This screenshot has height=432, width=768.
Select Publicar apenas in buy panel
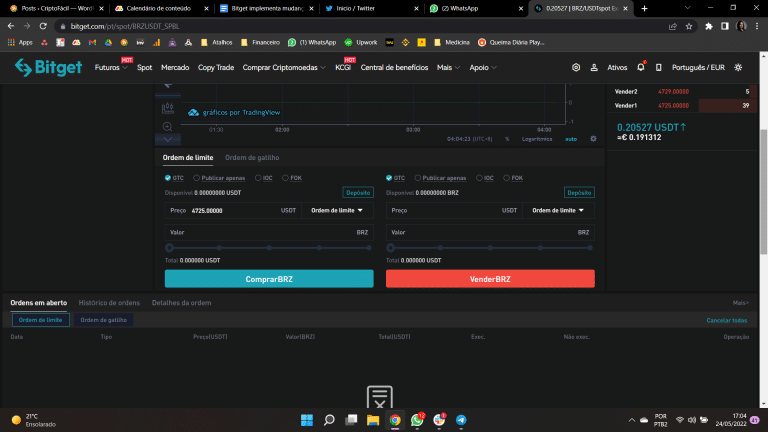219,178
